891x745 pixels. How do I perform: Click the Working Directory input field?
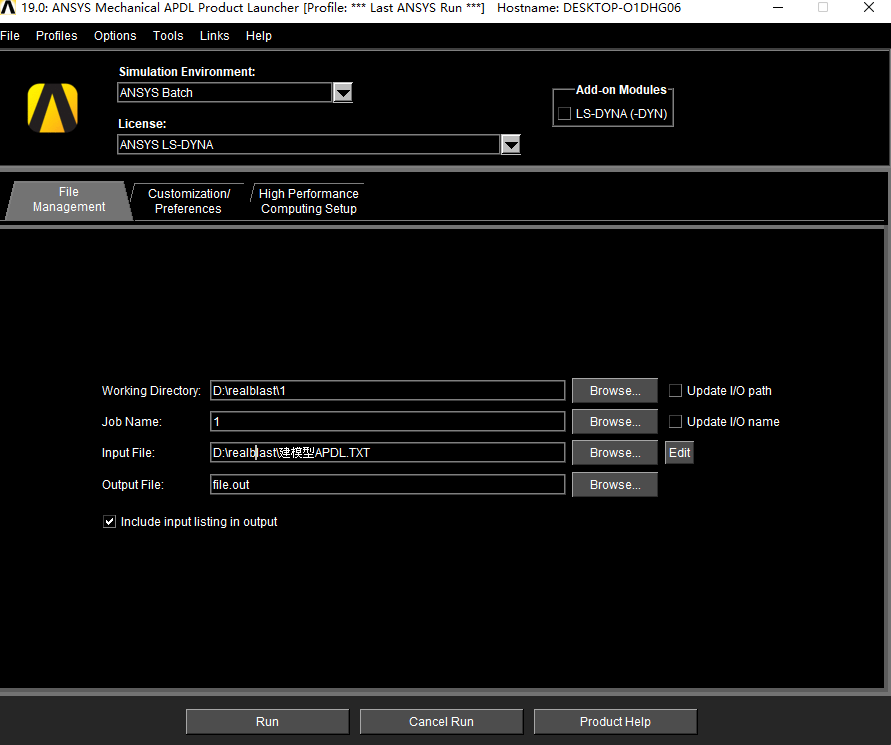388,390
